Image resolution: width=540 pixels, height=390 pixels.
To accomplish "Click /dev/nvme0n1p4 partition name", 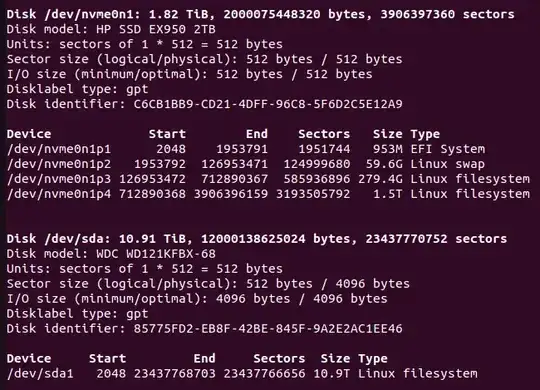I will [x=59, y=194].
